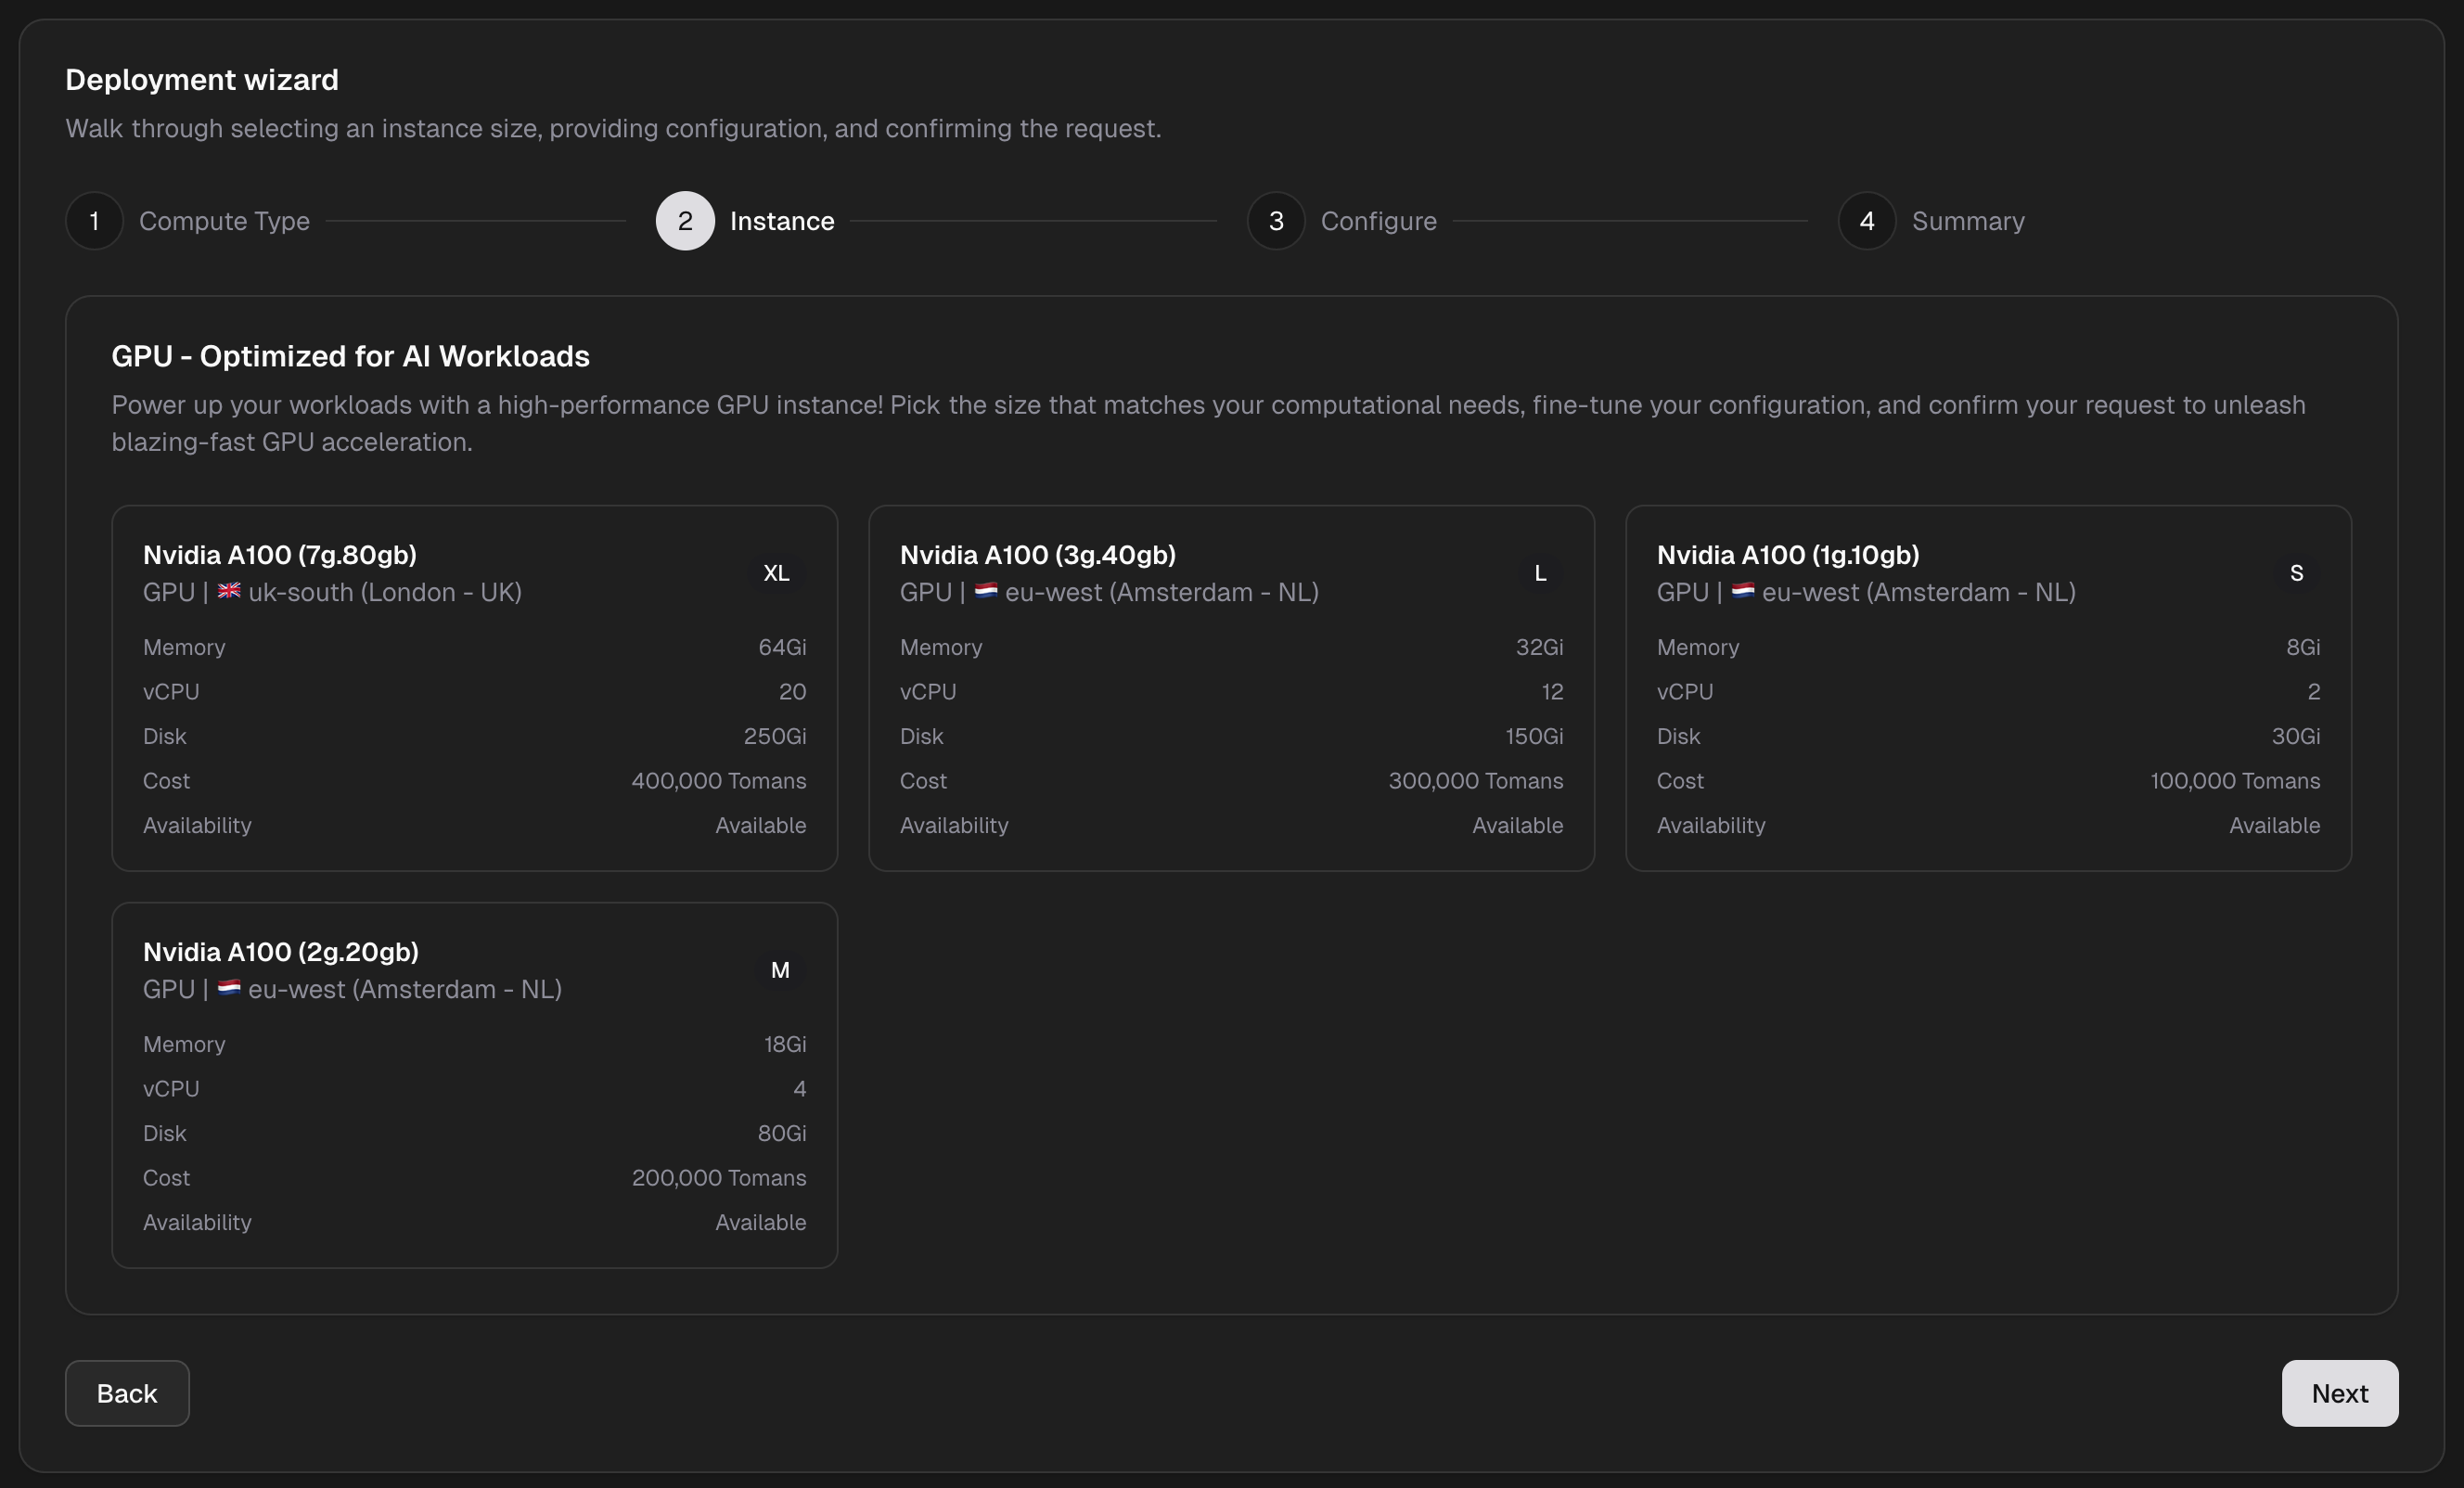The height and width of the screenshot is (1488, 2464).
Task: Select the Nvidia A100 (3g.40gb) instance card
Action: click(1231, 688)
